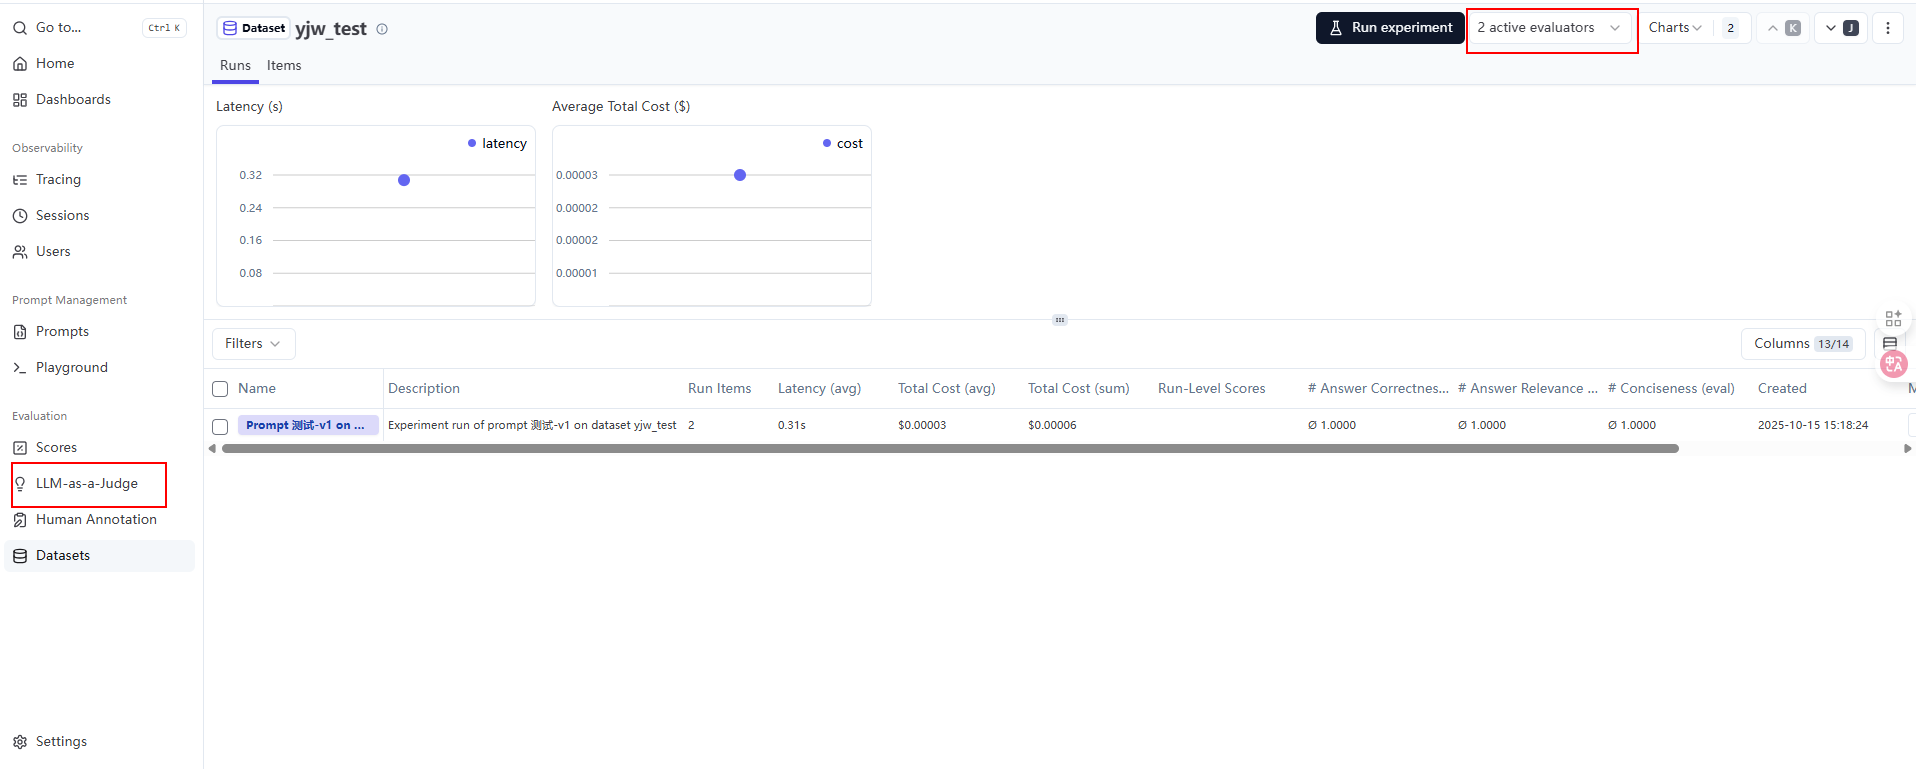Click the table horizontal scrollbar thumb
1916x769 pixels.
pyautogui.click(x=950, y=449)
